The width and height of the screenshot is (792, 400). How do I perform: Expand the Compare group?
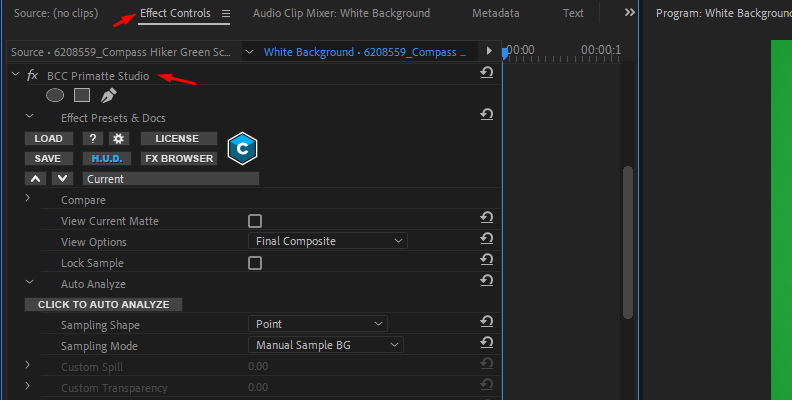pyautogui.click(x=28, y=198)
